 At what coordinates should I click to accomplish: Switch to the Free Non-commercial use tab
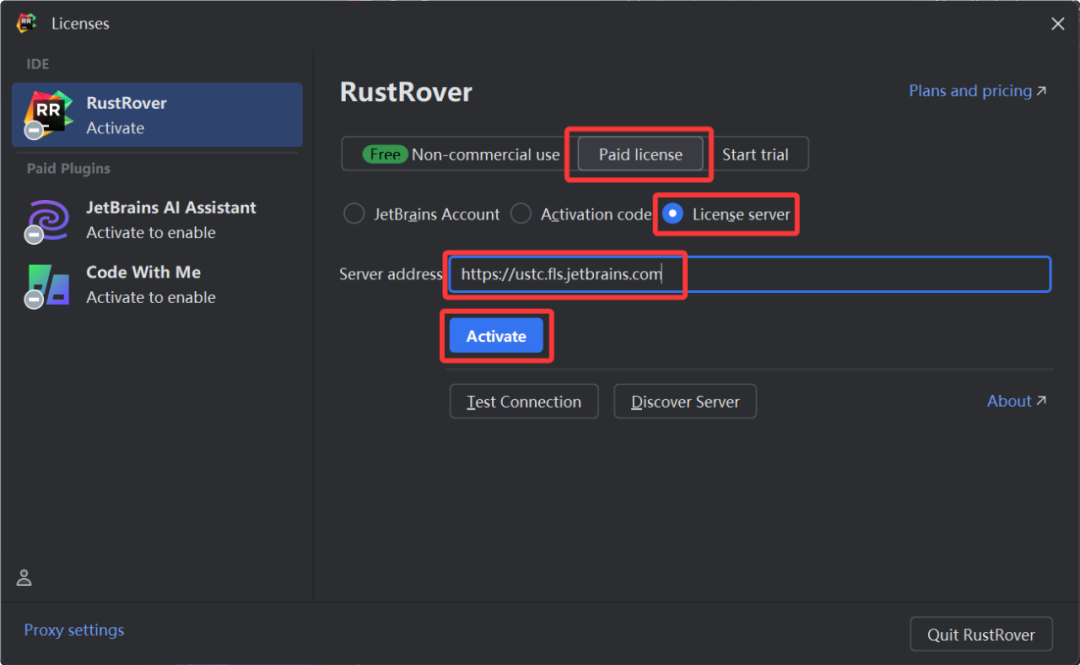[x=460, y=154]
